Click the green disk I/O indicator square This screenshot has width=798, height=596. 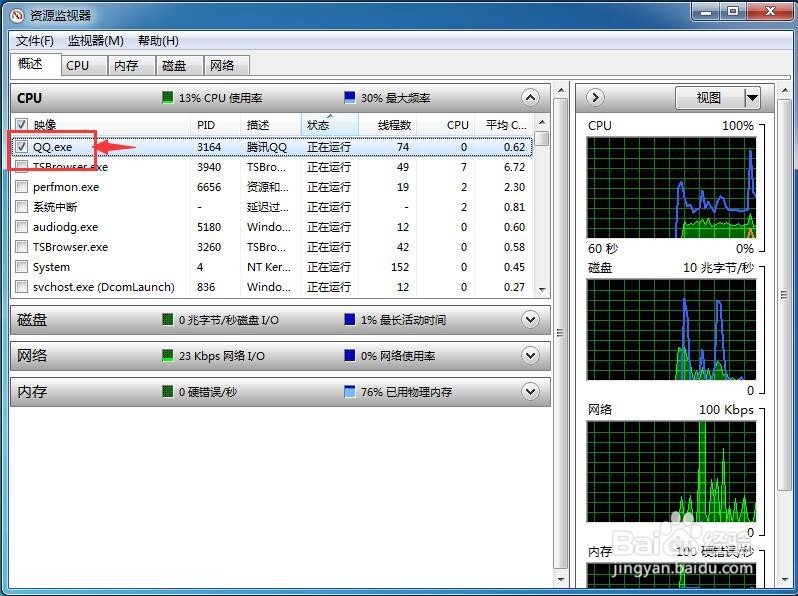(167, 320)
